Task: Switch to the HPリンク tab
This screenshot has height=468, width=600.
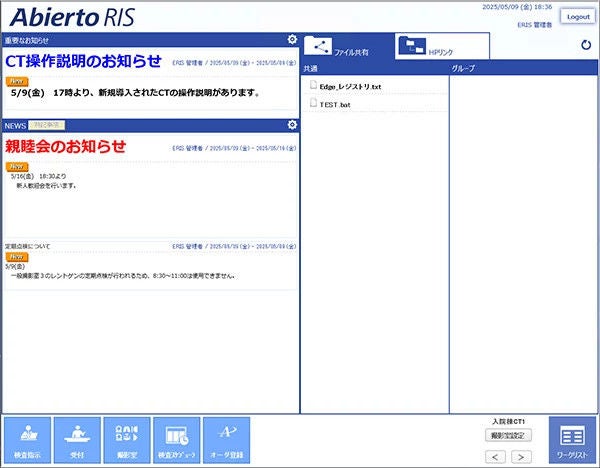Action: tap(442, 46)
